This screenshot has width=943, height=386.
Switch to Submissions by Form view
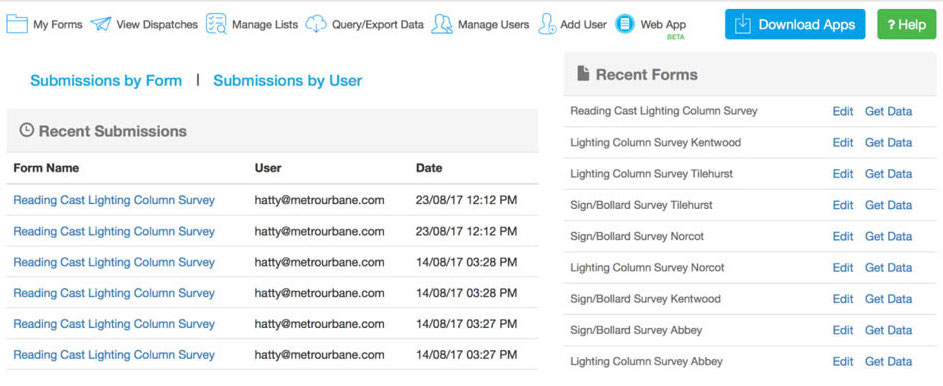click(x=106, y=81)
